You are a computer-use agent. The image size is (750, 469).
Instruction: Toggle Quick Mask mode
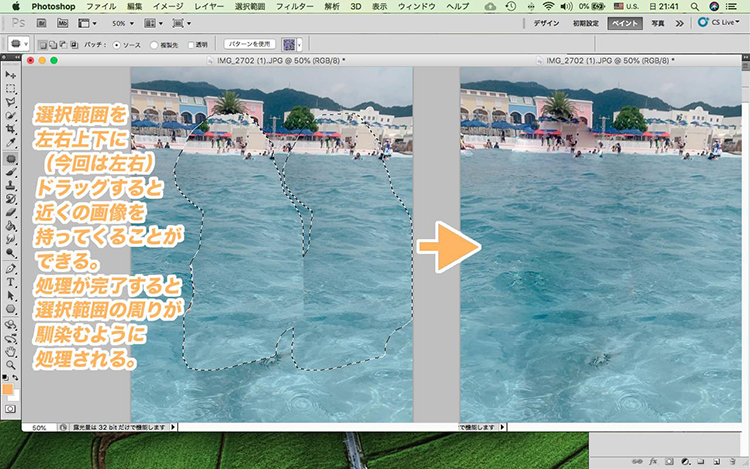point(11,409)
